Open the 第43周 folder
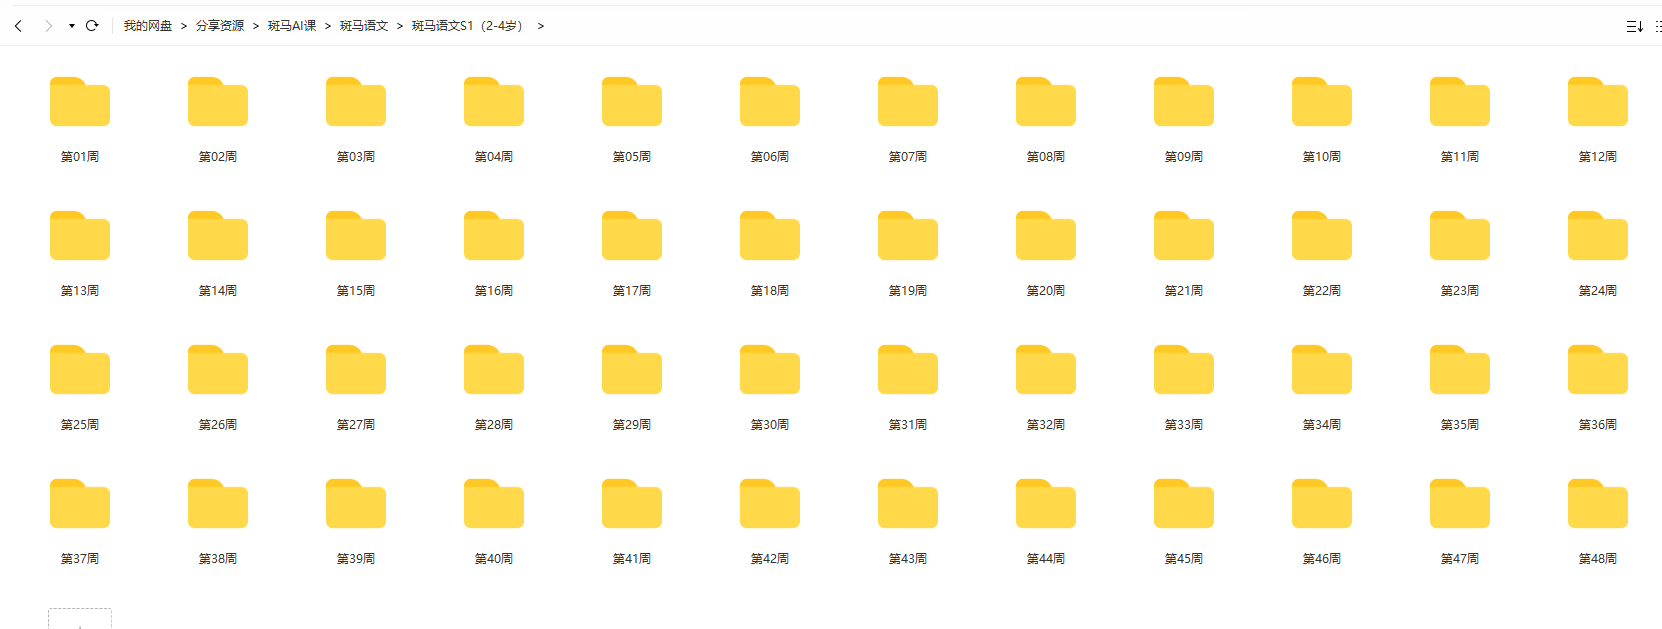This screenshot has height=629, width=1662. 907,505
